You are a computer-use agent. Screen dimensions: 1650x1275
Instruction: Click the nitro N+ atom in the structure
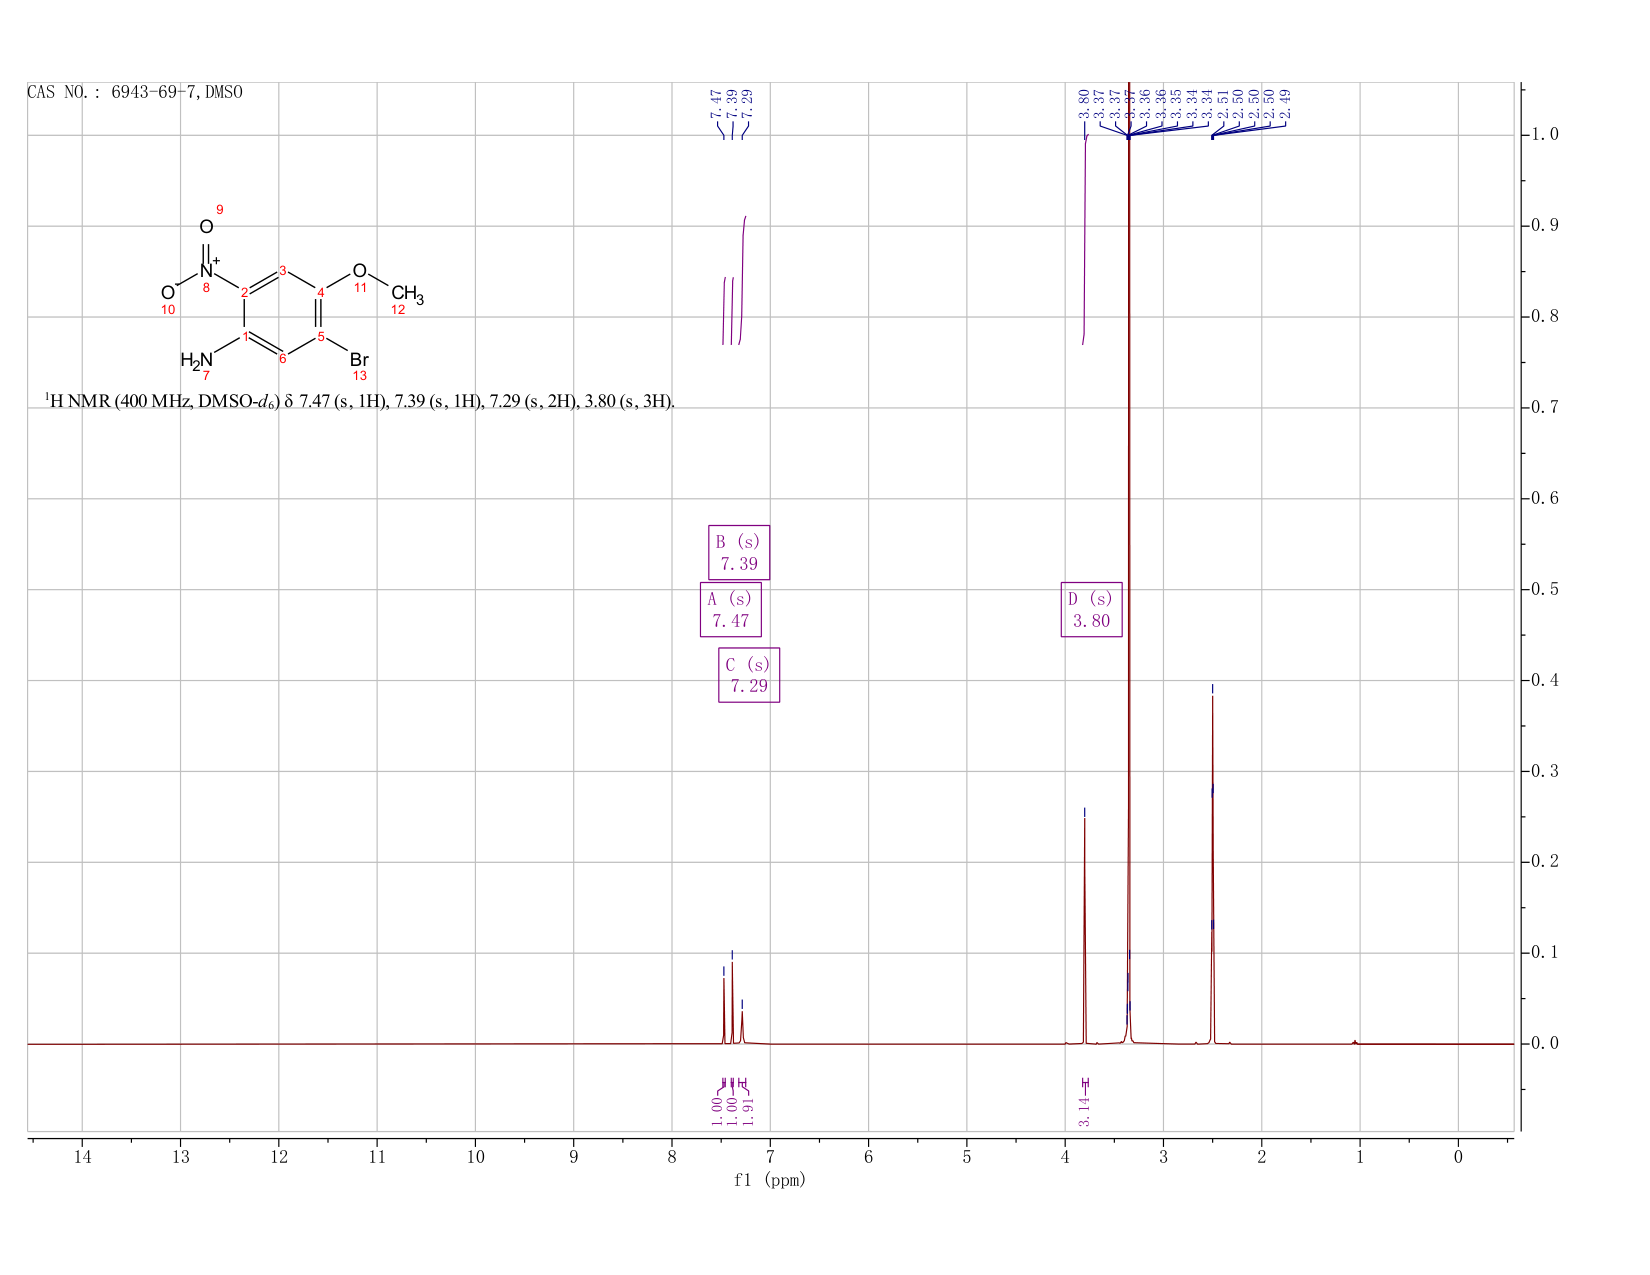tap(208, 269)
